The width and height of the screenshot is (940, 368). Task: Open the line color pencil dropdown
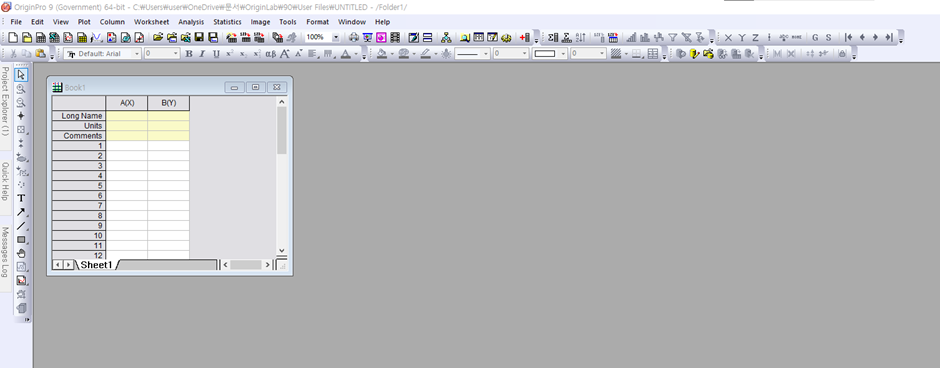pos(435,54)
